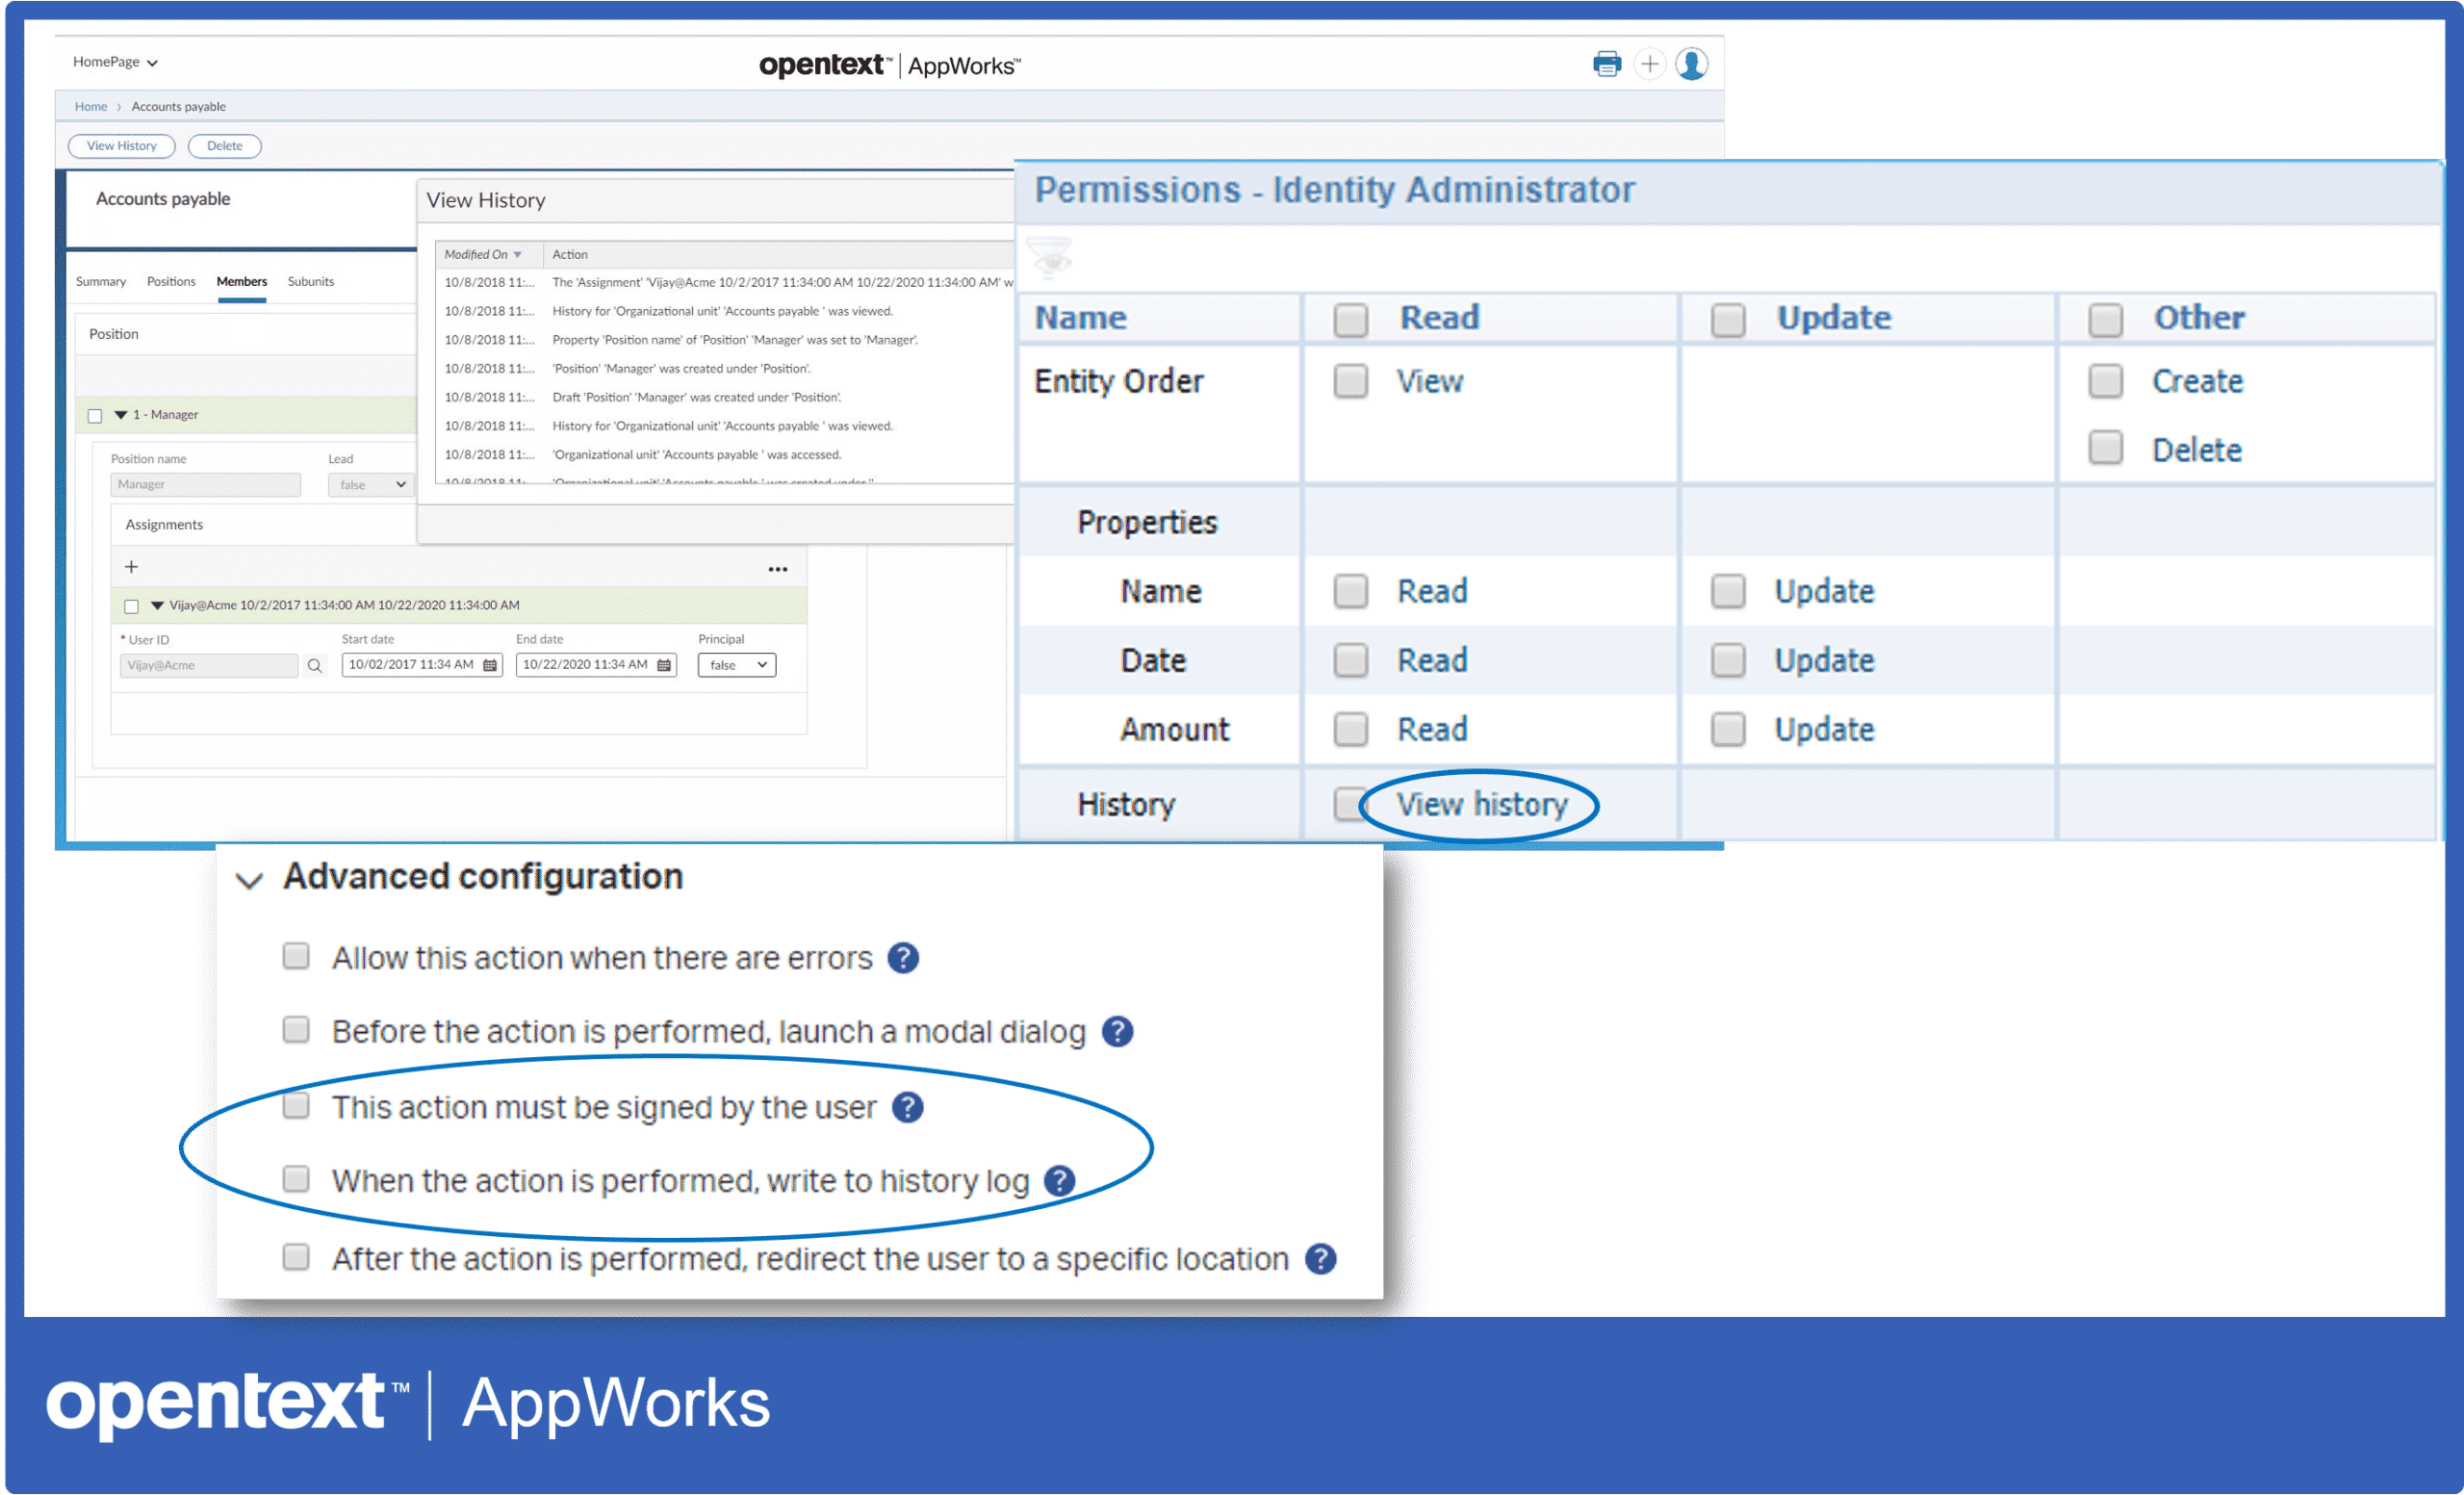Check the View history permission for History
This screenshot has width=2464, height=1495.
pos(1349,805)
